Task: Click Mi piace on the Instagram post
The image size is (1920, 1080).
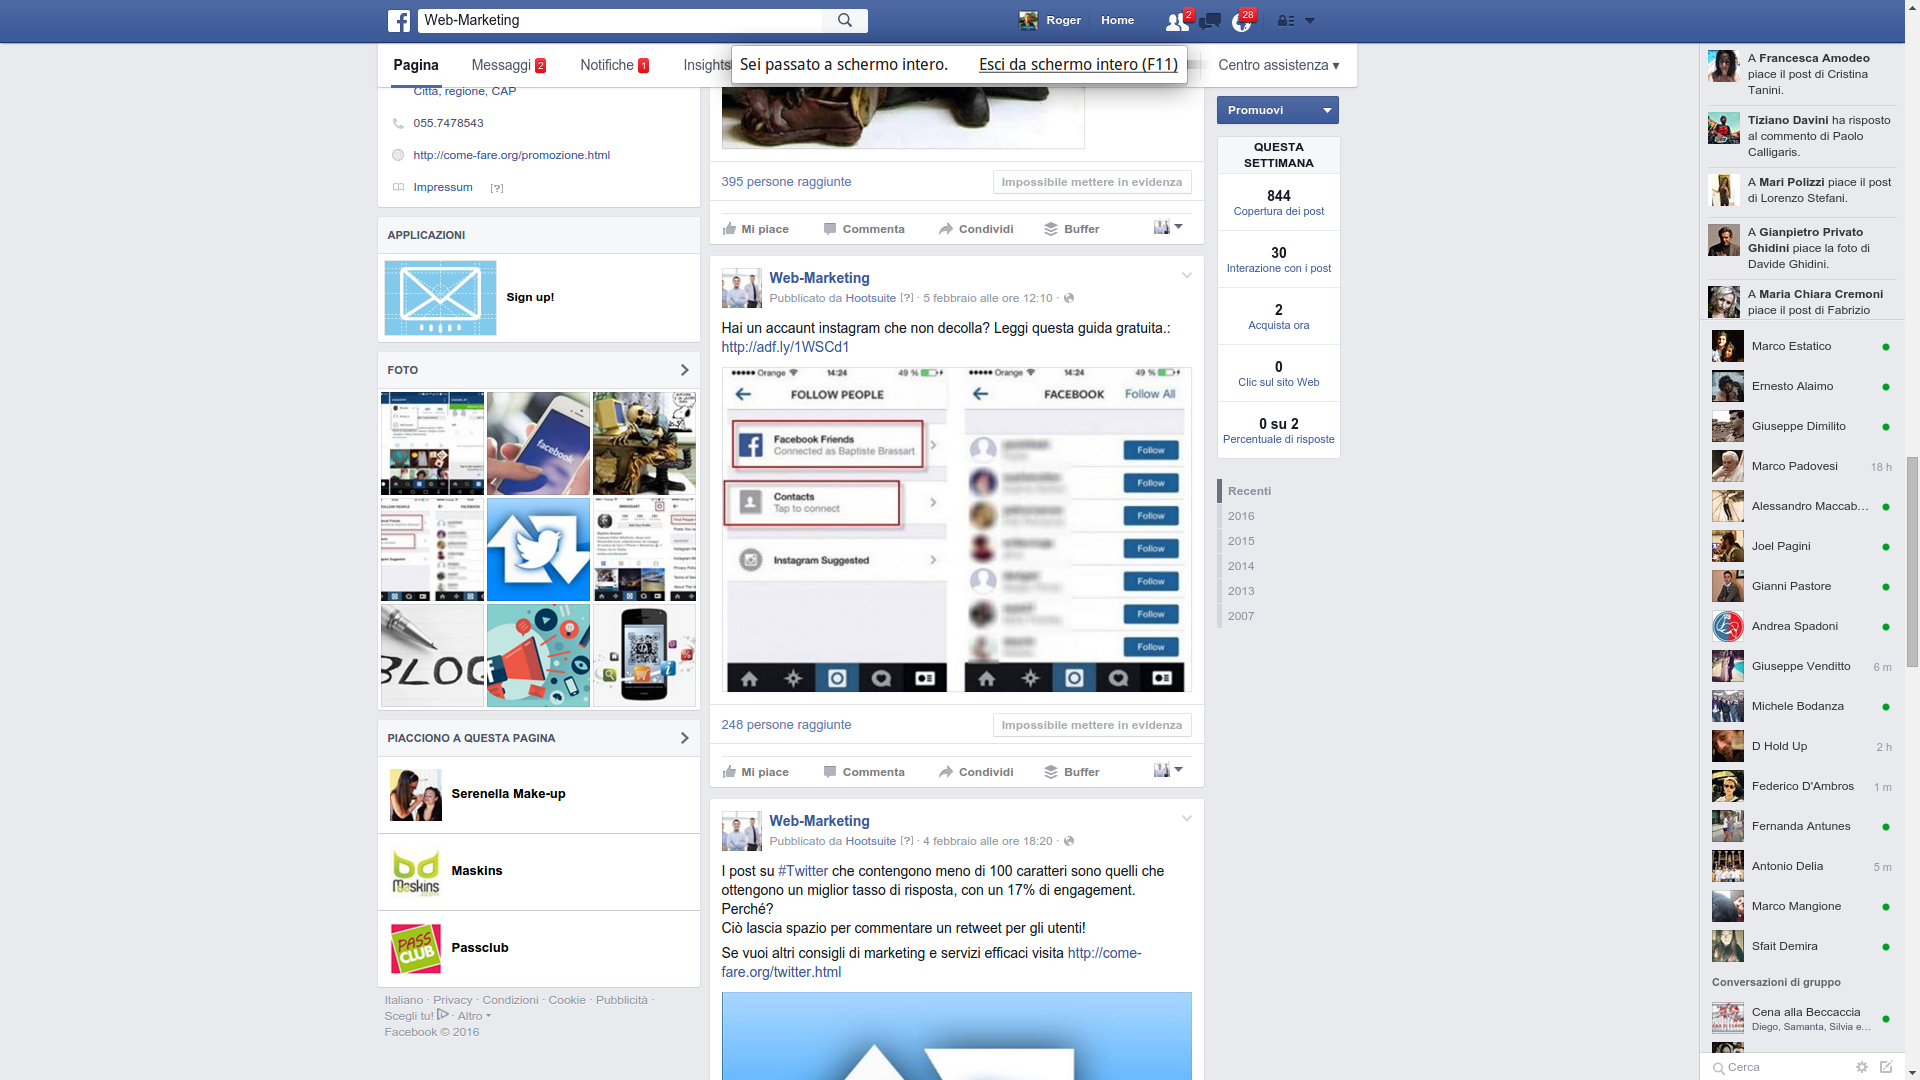Action: coord(756,772)
